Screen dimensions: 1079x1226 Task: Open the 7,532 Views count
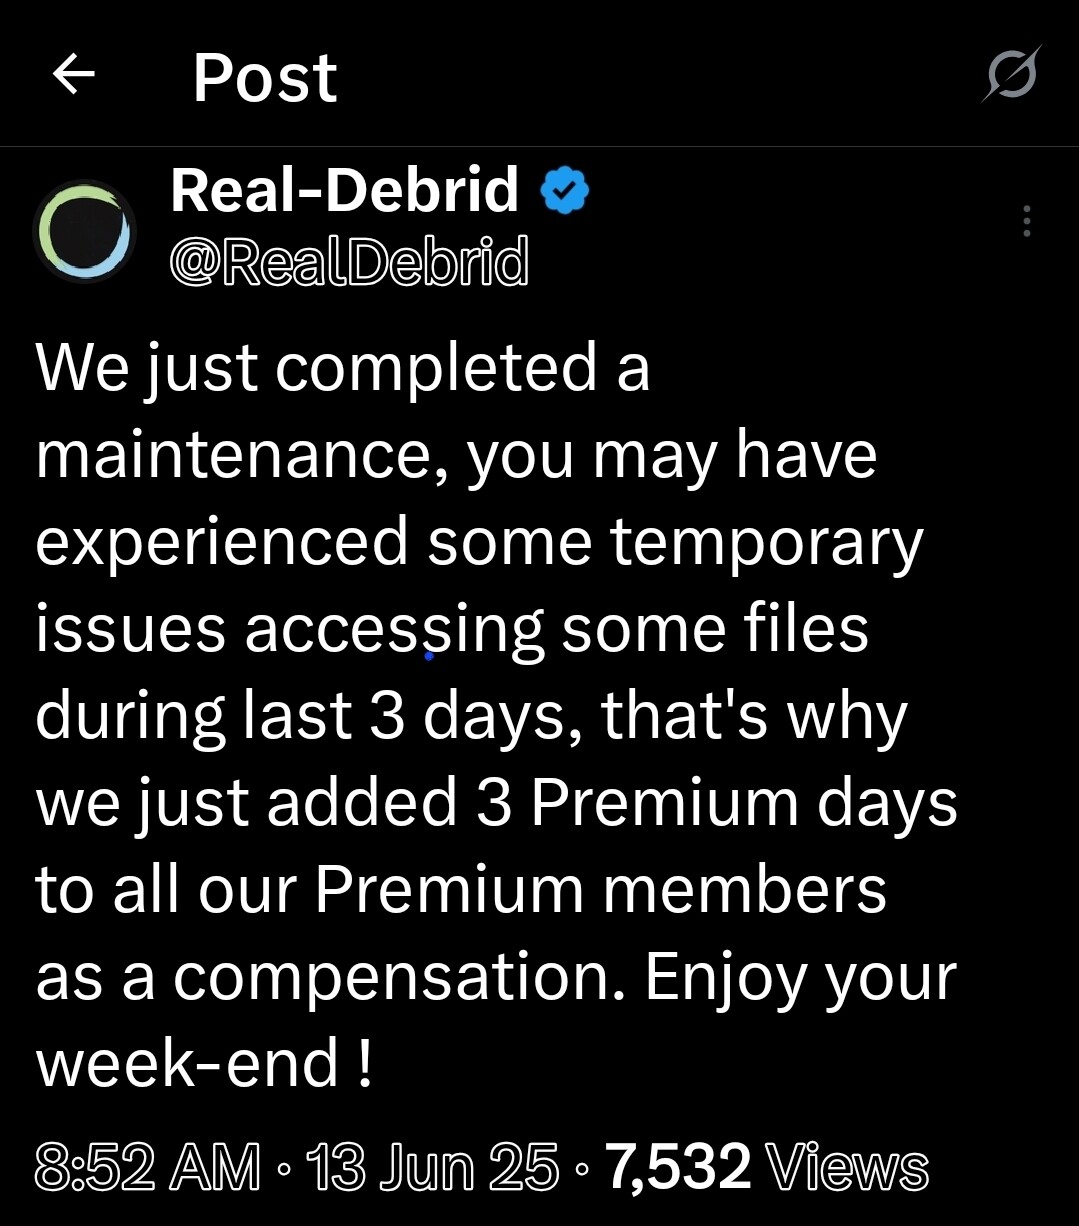tap(767, 1167)
